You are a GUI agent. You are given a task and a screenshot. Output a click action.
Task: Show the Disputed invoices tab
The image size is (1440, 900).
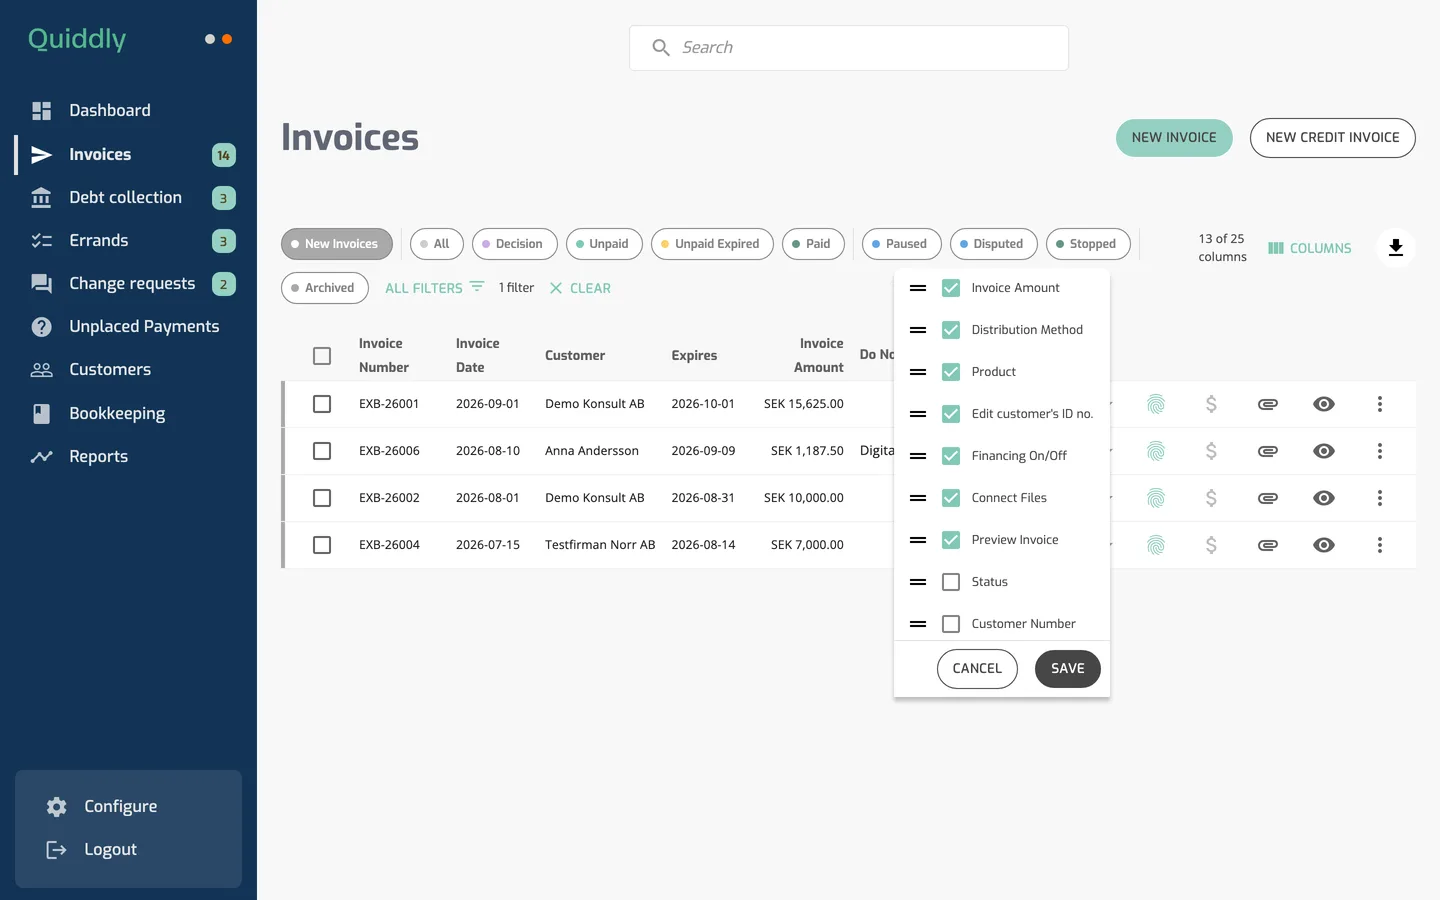(x=993, y=244)
